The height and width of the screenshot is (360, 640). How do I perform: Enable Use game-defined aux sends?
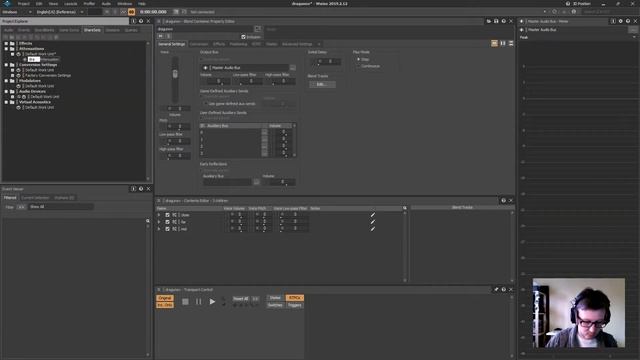(205, 104)
